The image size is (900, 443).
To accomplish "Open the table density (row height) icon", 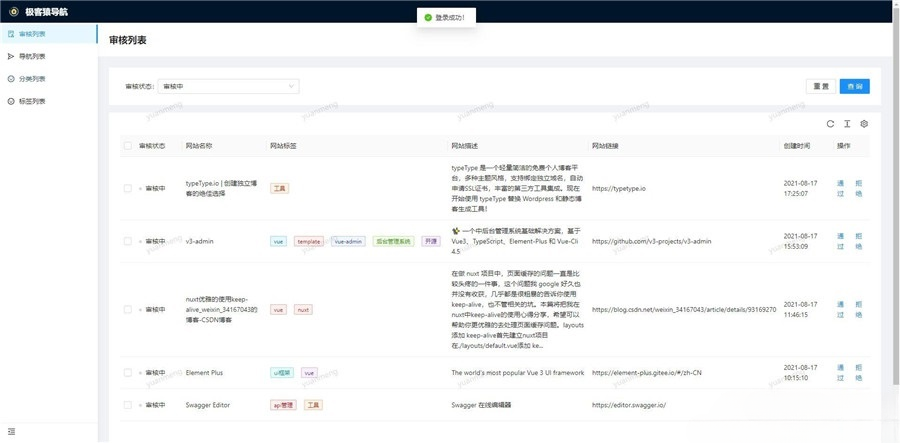I will tap(846, 124).
